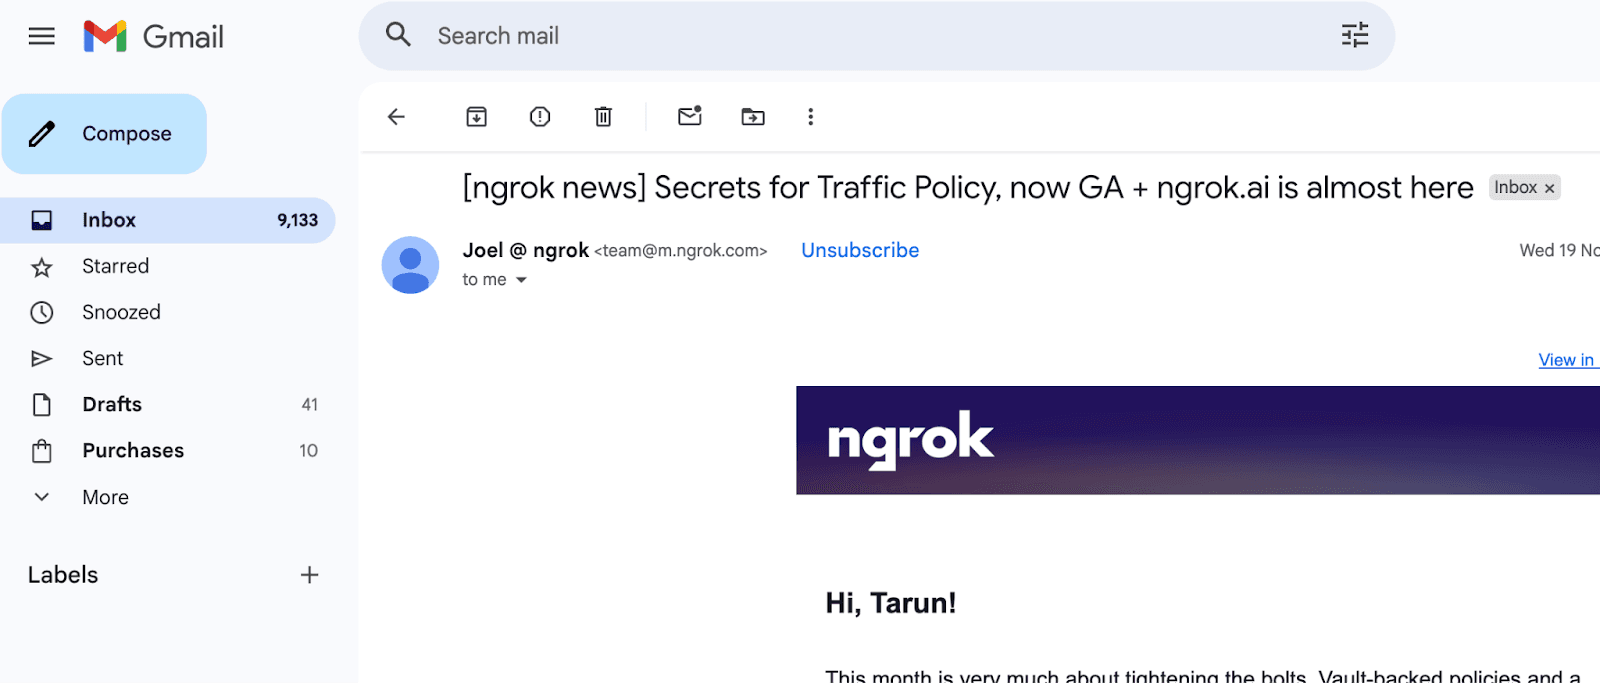
Task: Click the Inbox unread count 9,133
Action: point(298,220)
